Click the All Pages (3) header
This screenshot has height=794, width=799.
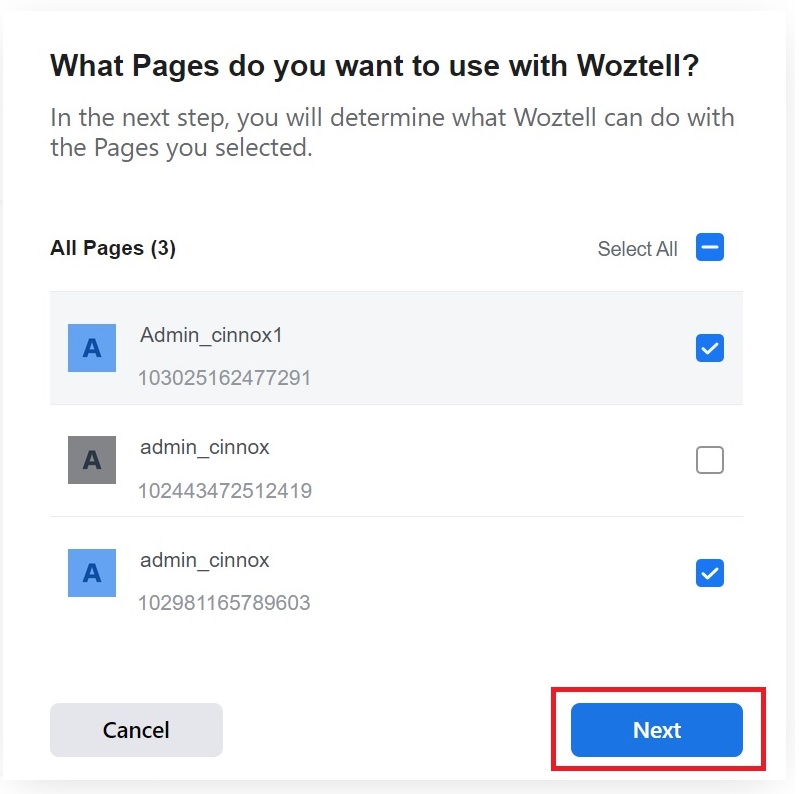click(113, 248)
